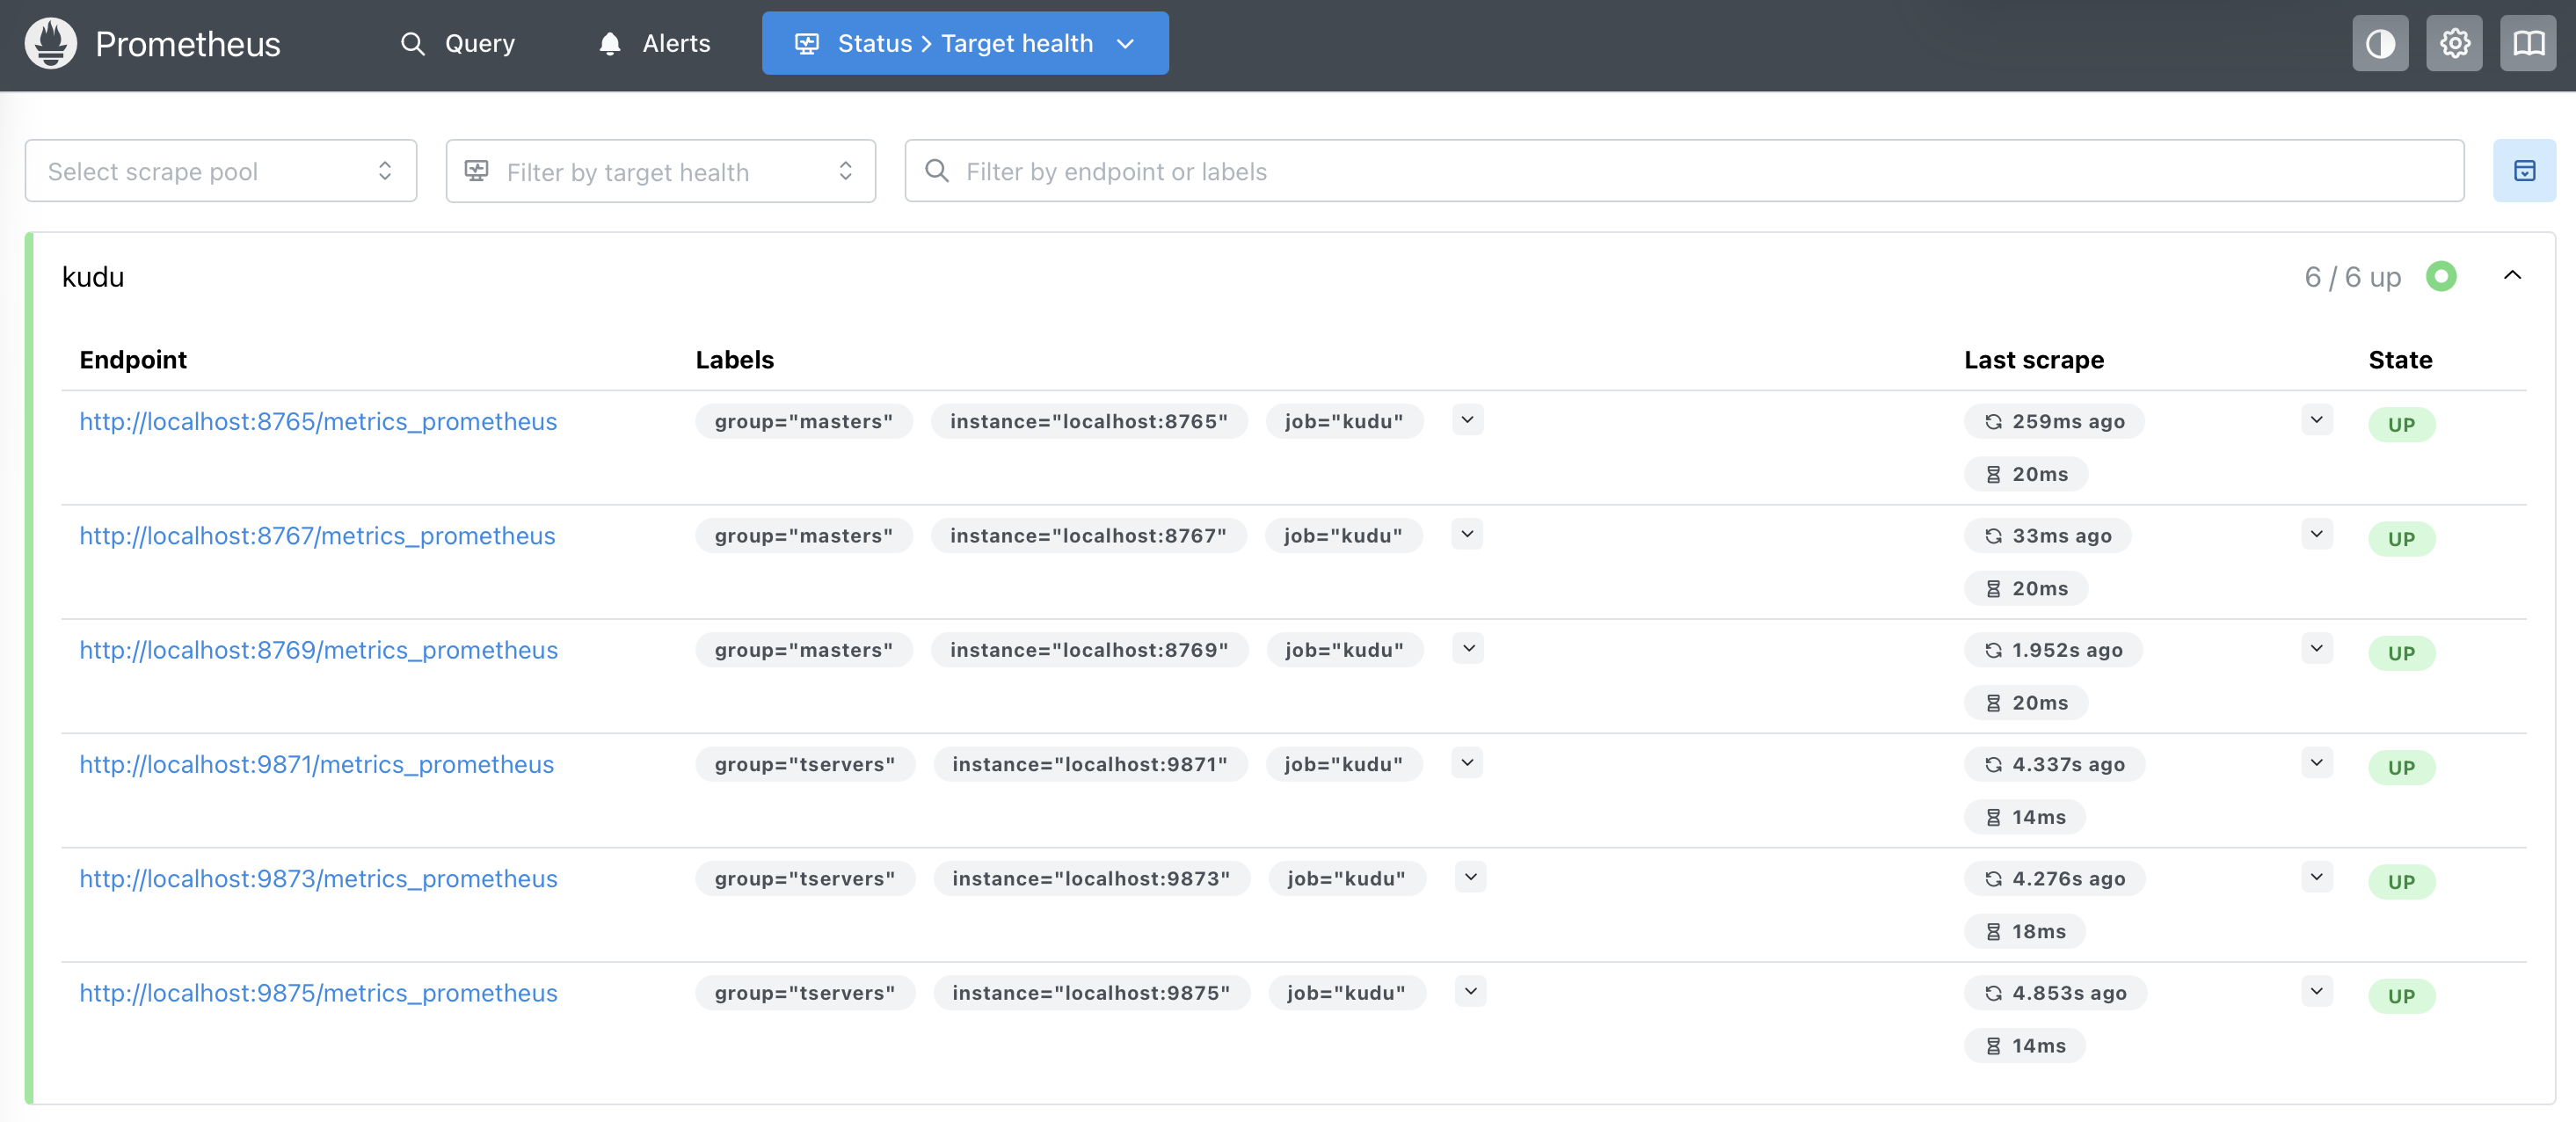Click the UP state badge for localhost:9871
This screenshot has width=2576, height=1122.
click(2401, 767)
